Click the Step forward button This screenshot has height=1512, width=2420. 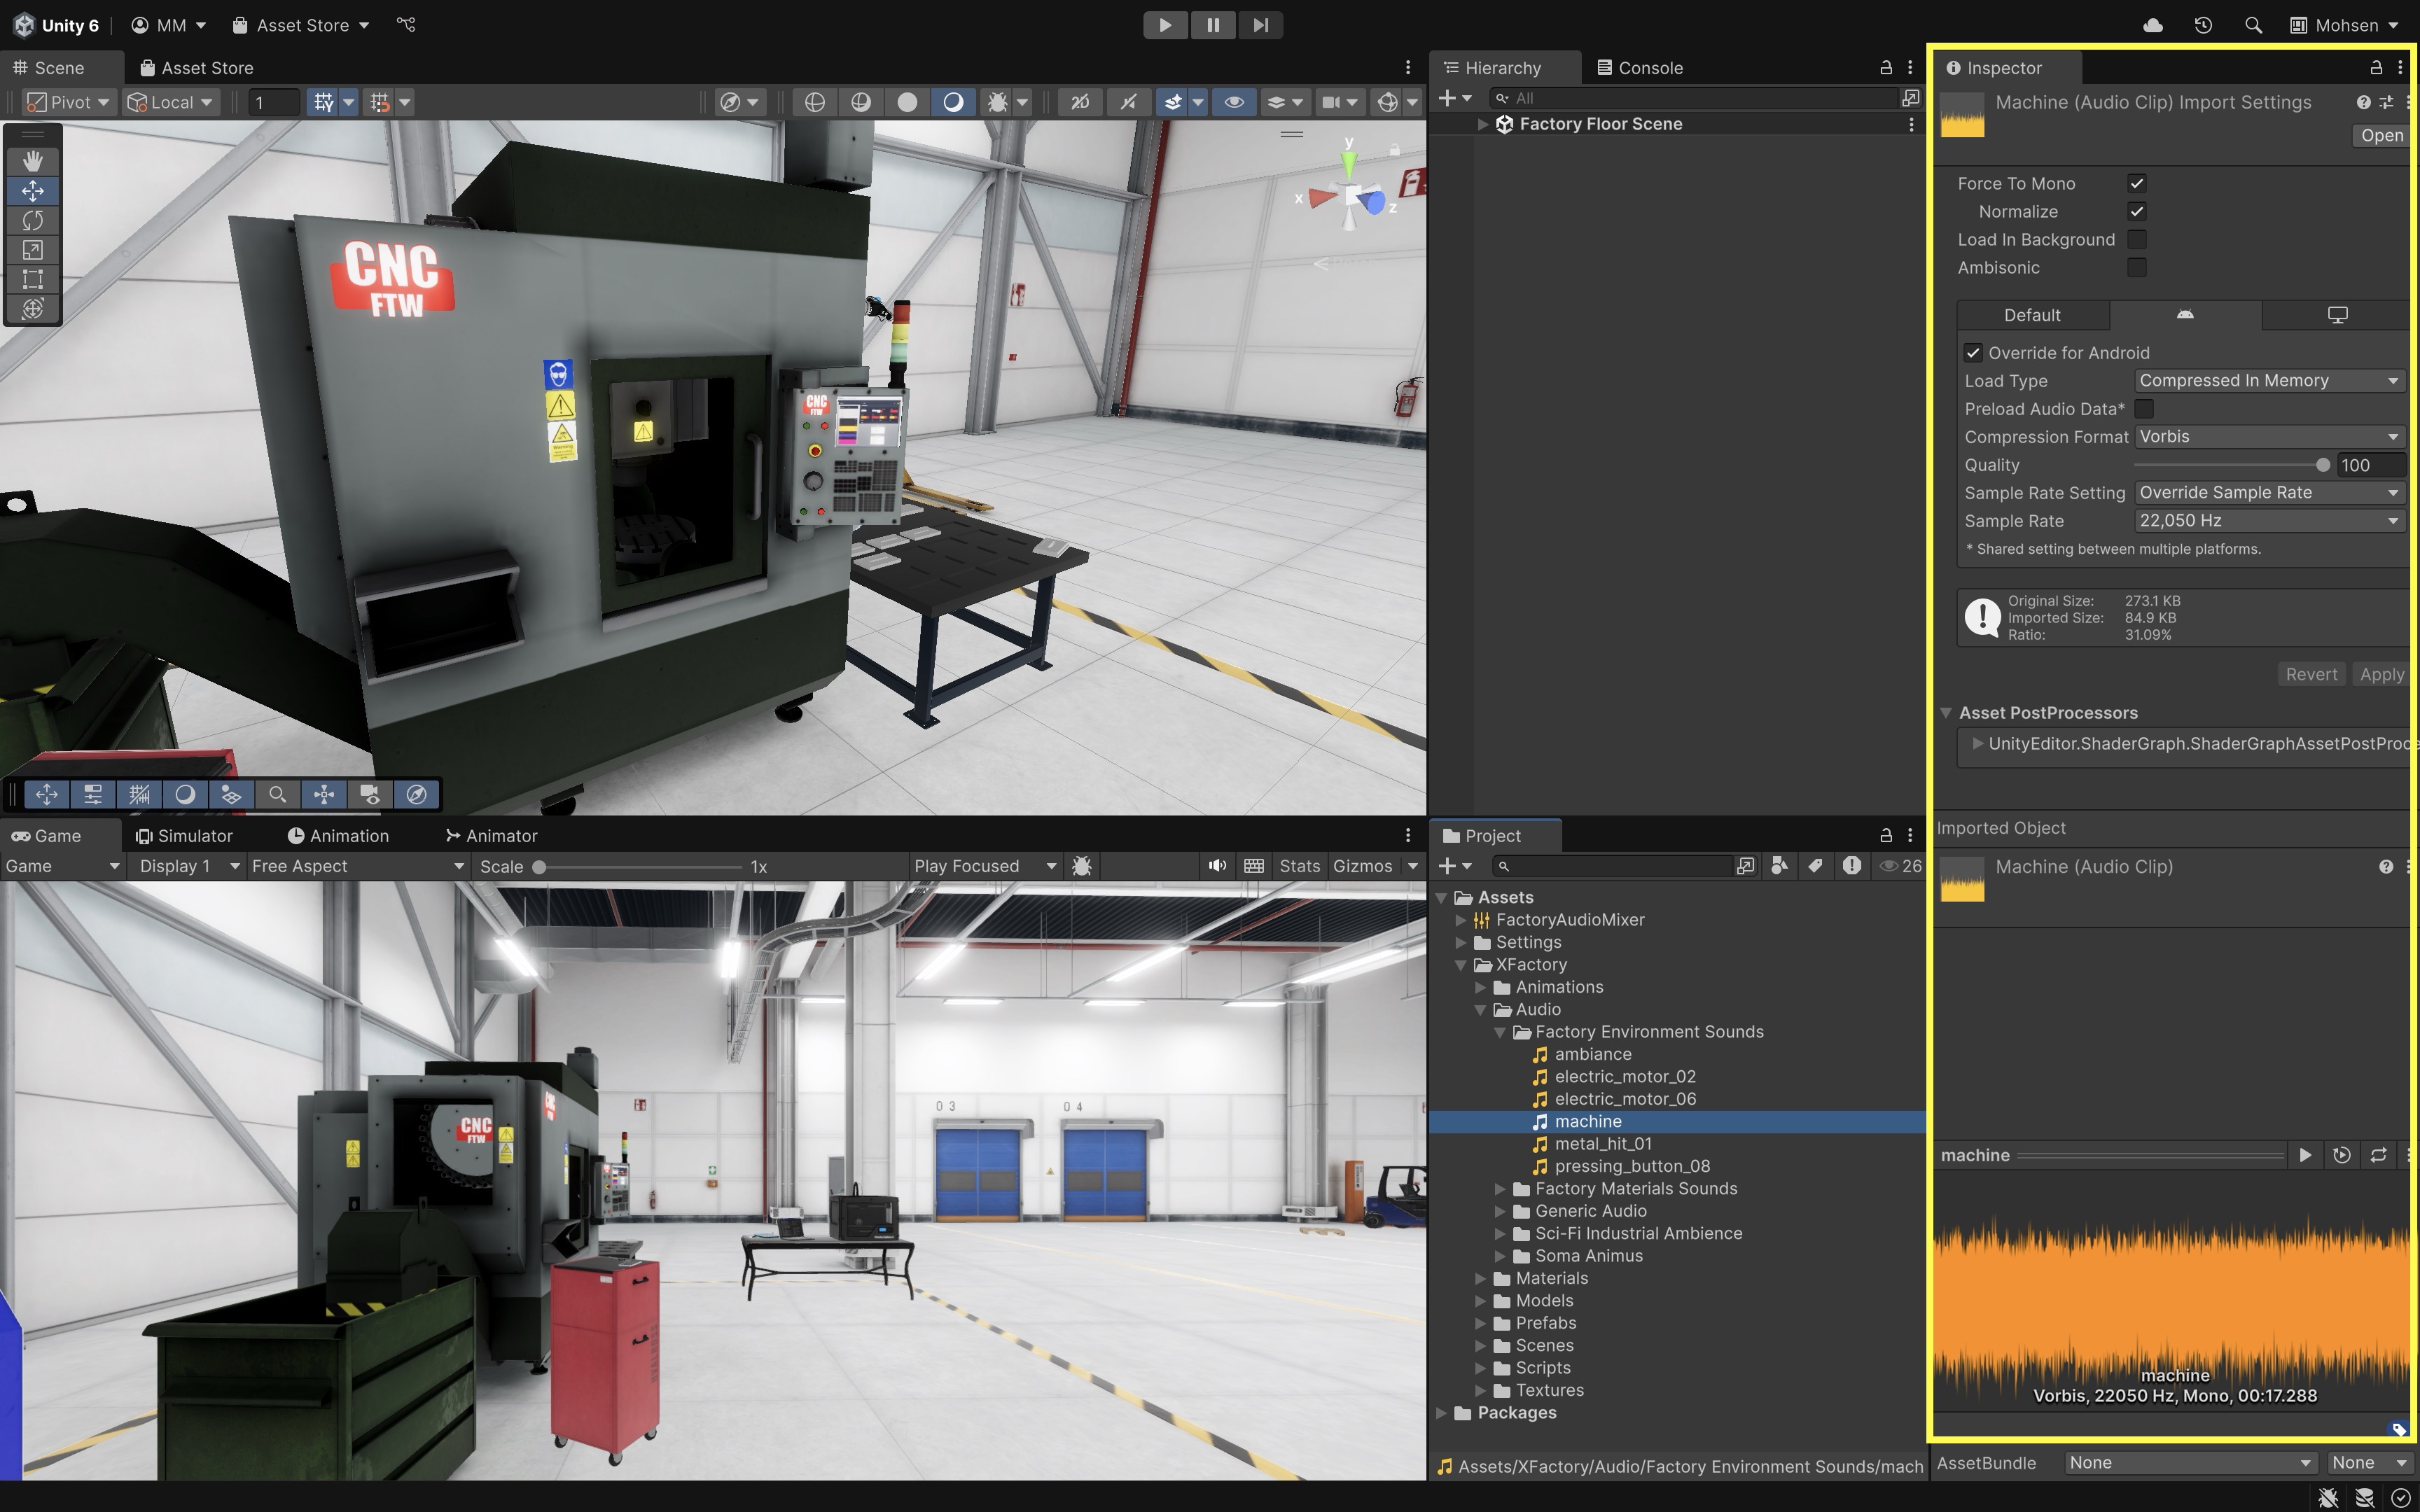pyautogui.click(x=1260, y=25)
